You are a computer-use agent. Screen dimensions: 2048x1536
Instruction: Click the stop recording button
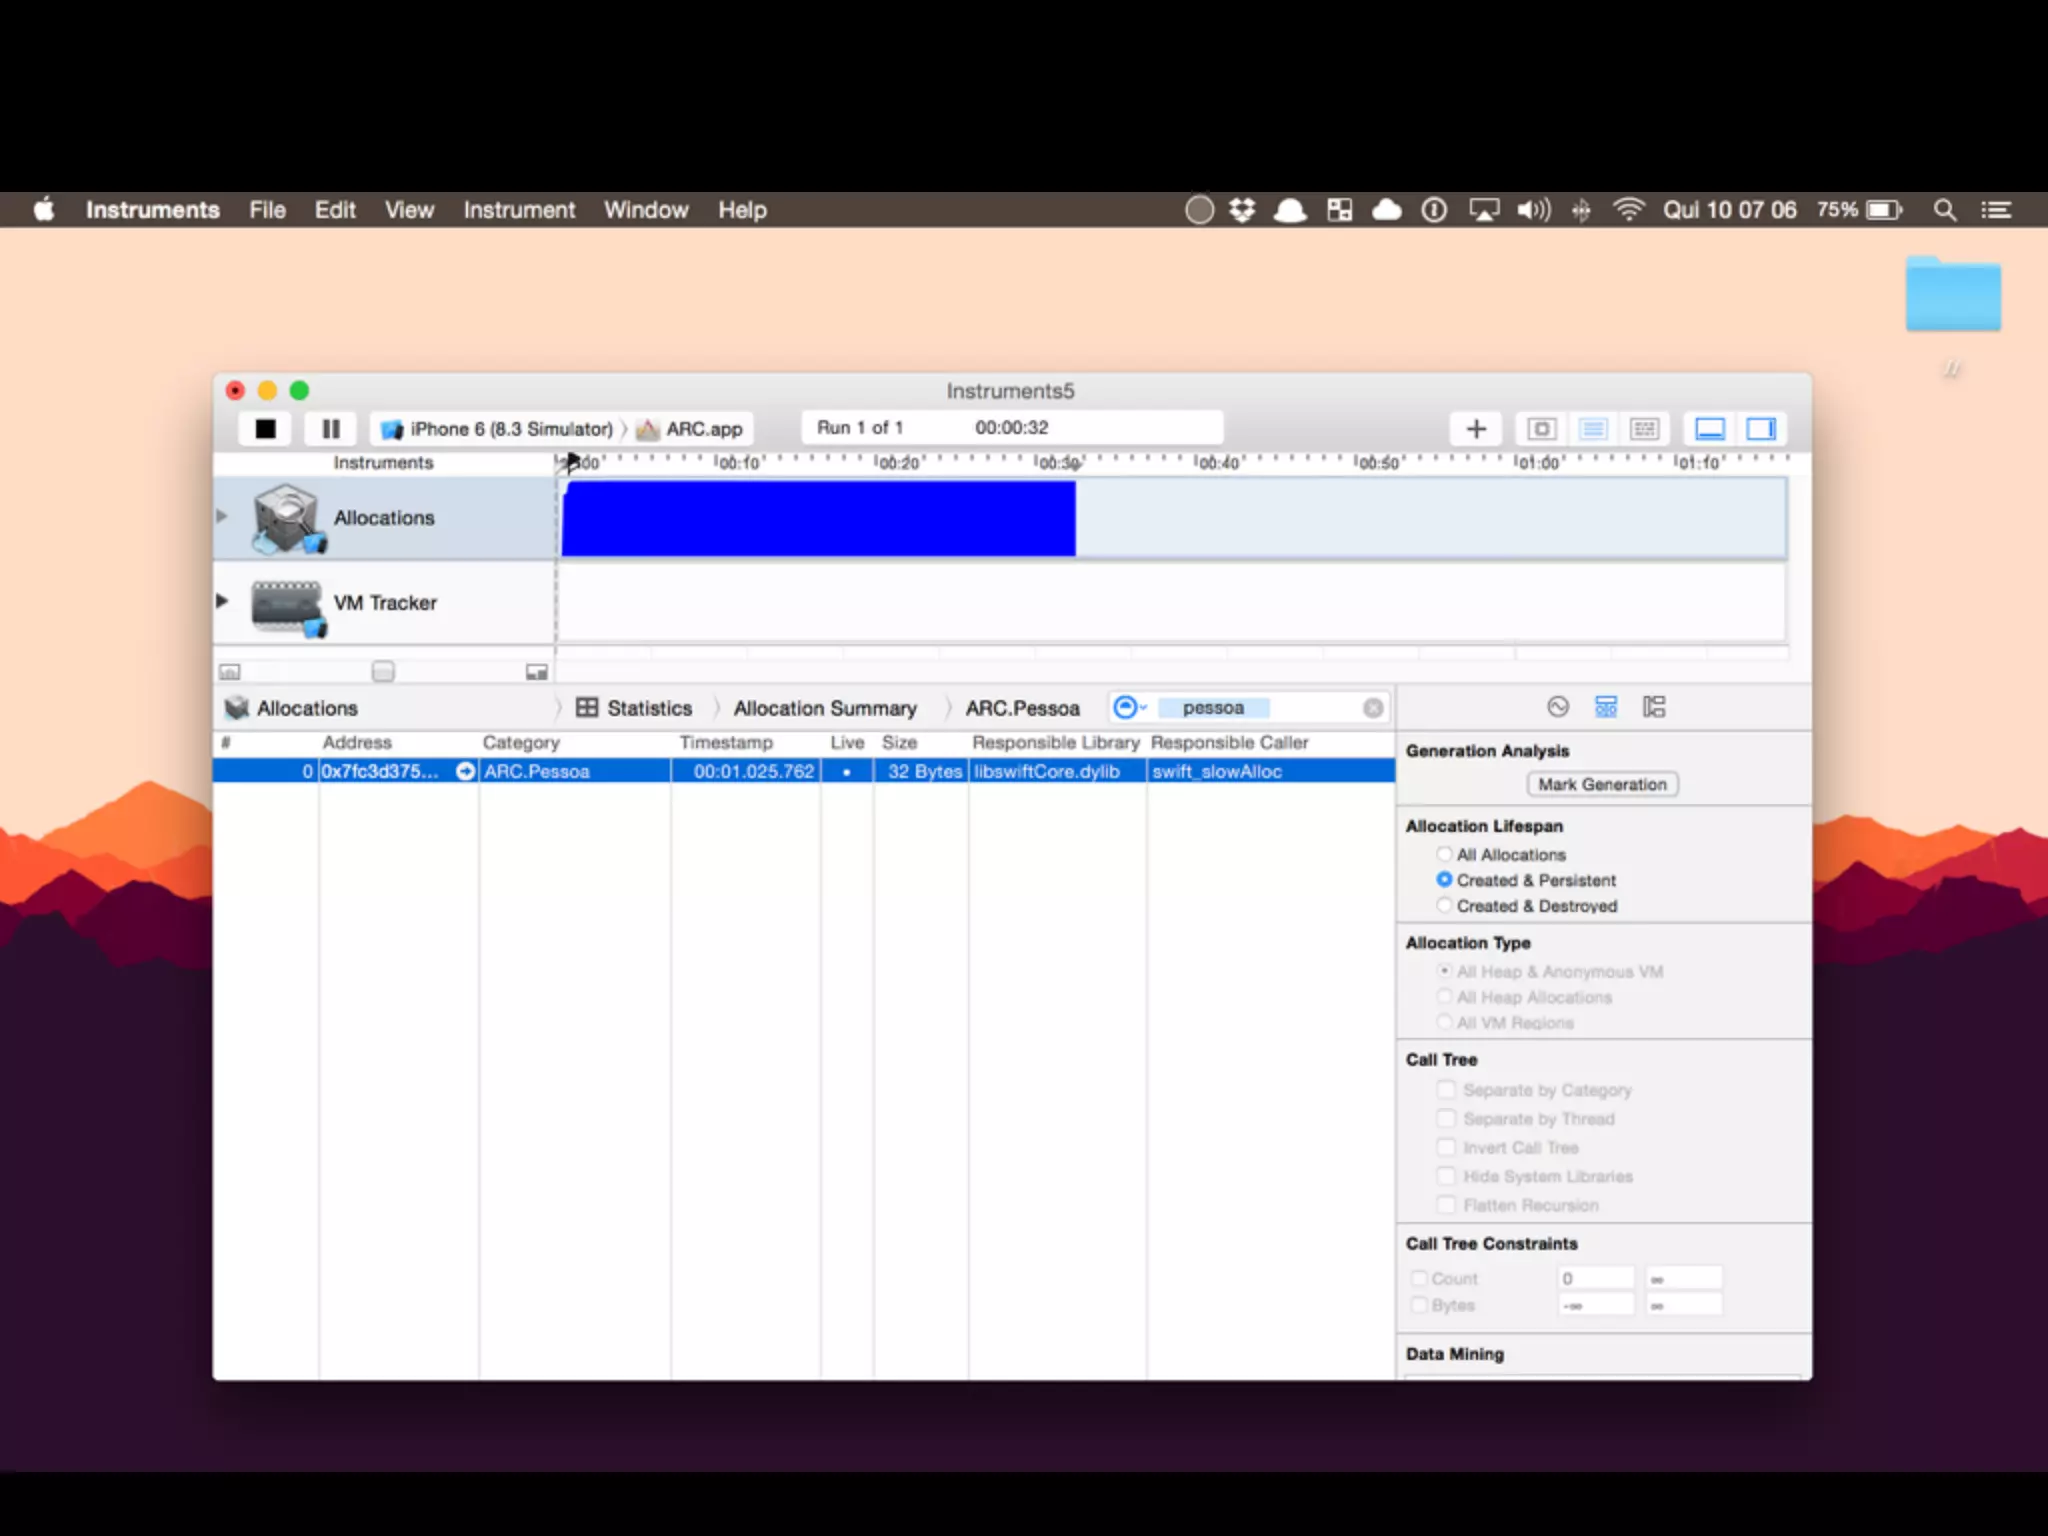point(265,429)
